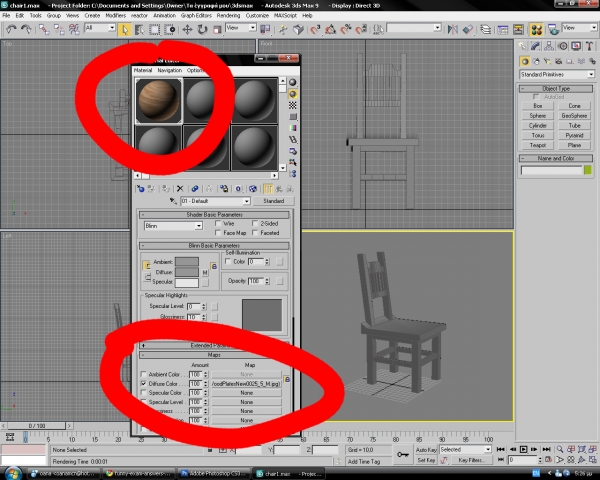Toggle the Snaps 3D magnet icon
This screenshot has height=480, width=600.
(x=315, y=29)
